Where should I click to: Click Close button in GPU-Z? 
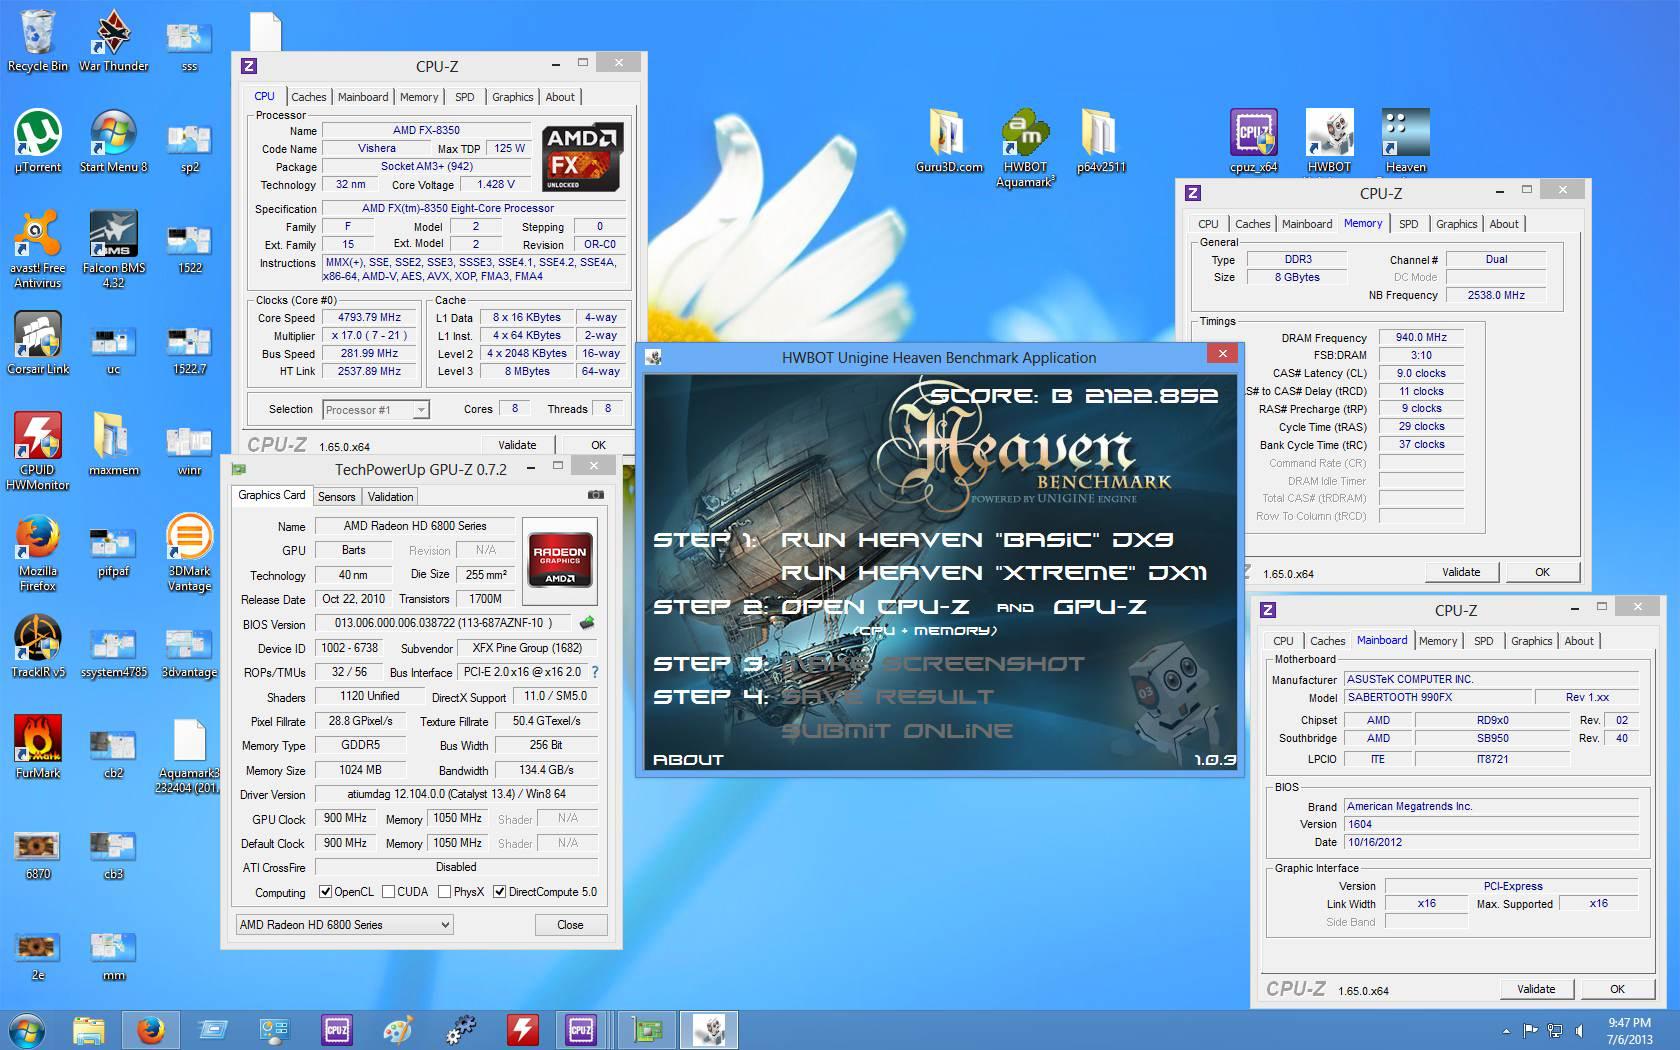[x=570, y=925]
